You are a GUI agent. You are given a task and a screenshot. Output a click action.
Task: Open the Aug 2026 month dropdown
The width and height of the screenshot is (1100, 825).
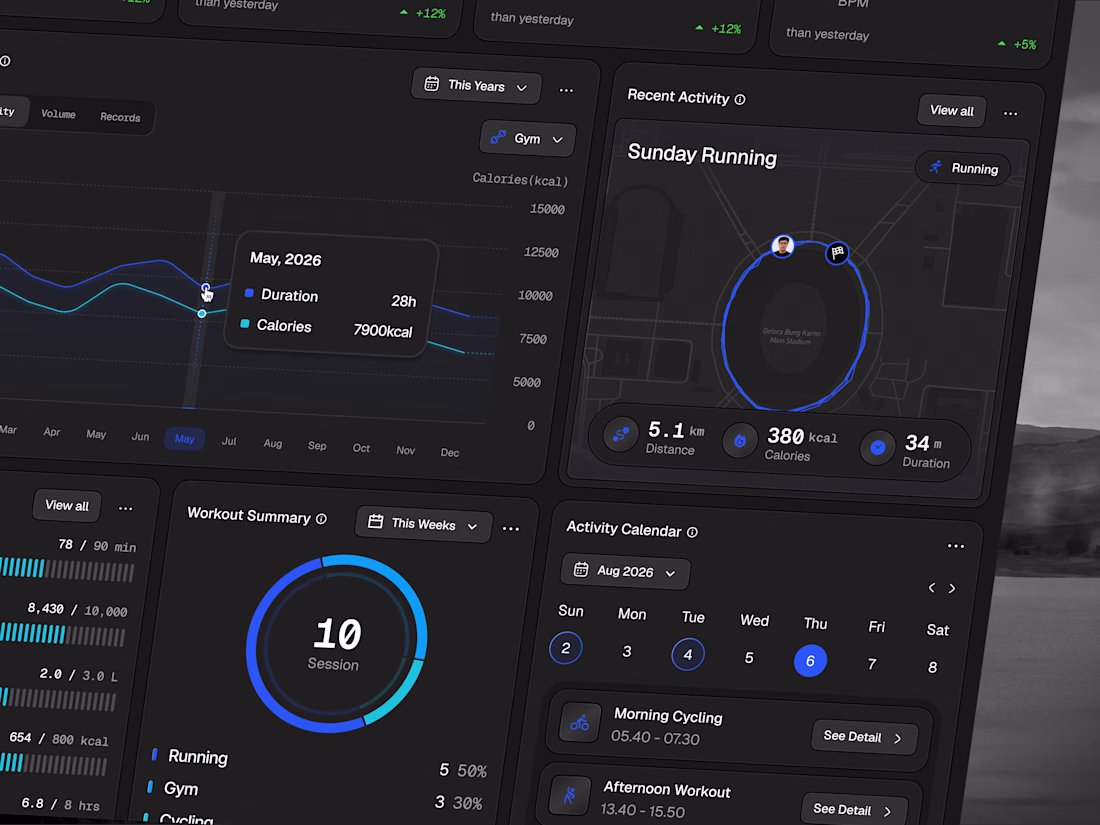click(x=625, y=571)
